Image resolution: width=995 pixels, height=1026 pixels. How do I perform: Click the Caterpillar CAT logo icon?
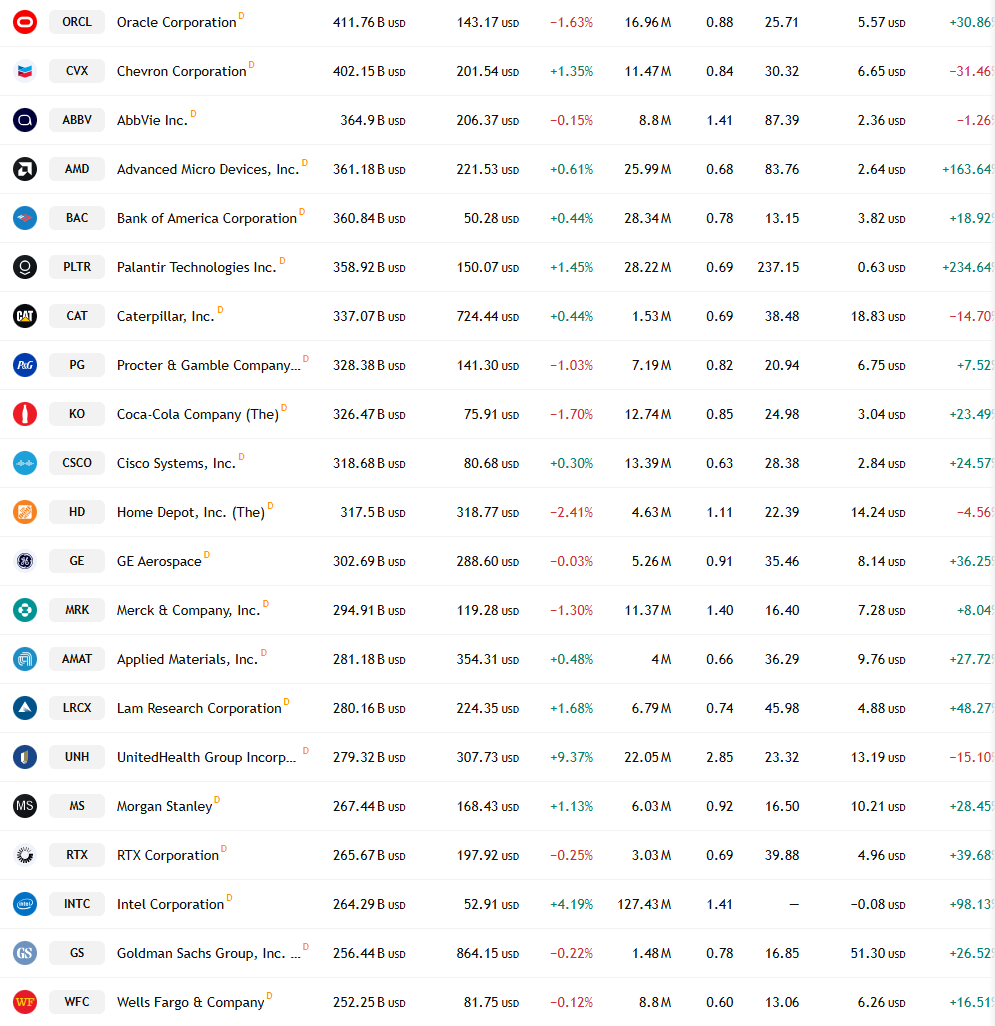coord(25,316)
